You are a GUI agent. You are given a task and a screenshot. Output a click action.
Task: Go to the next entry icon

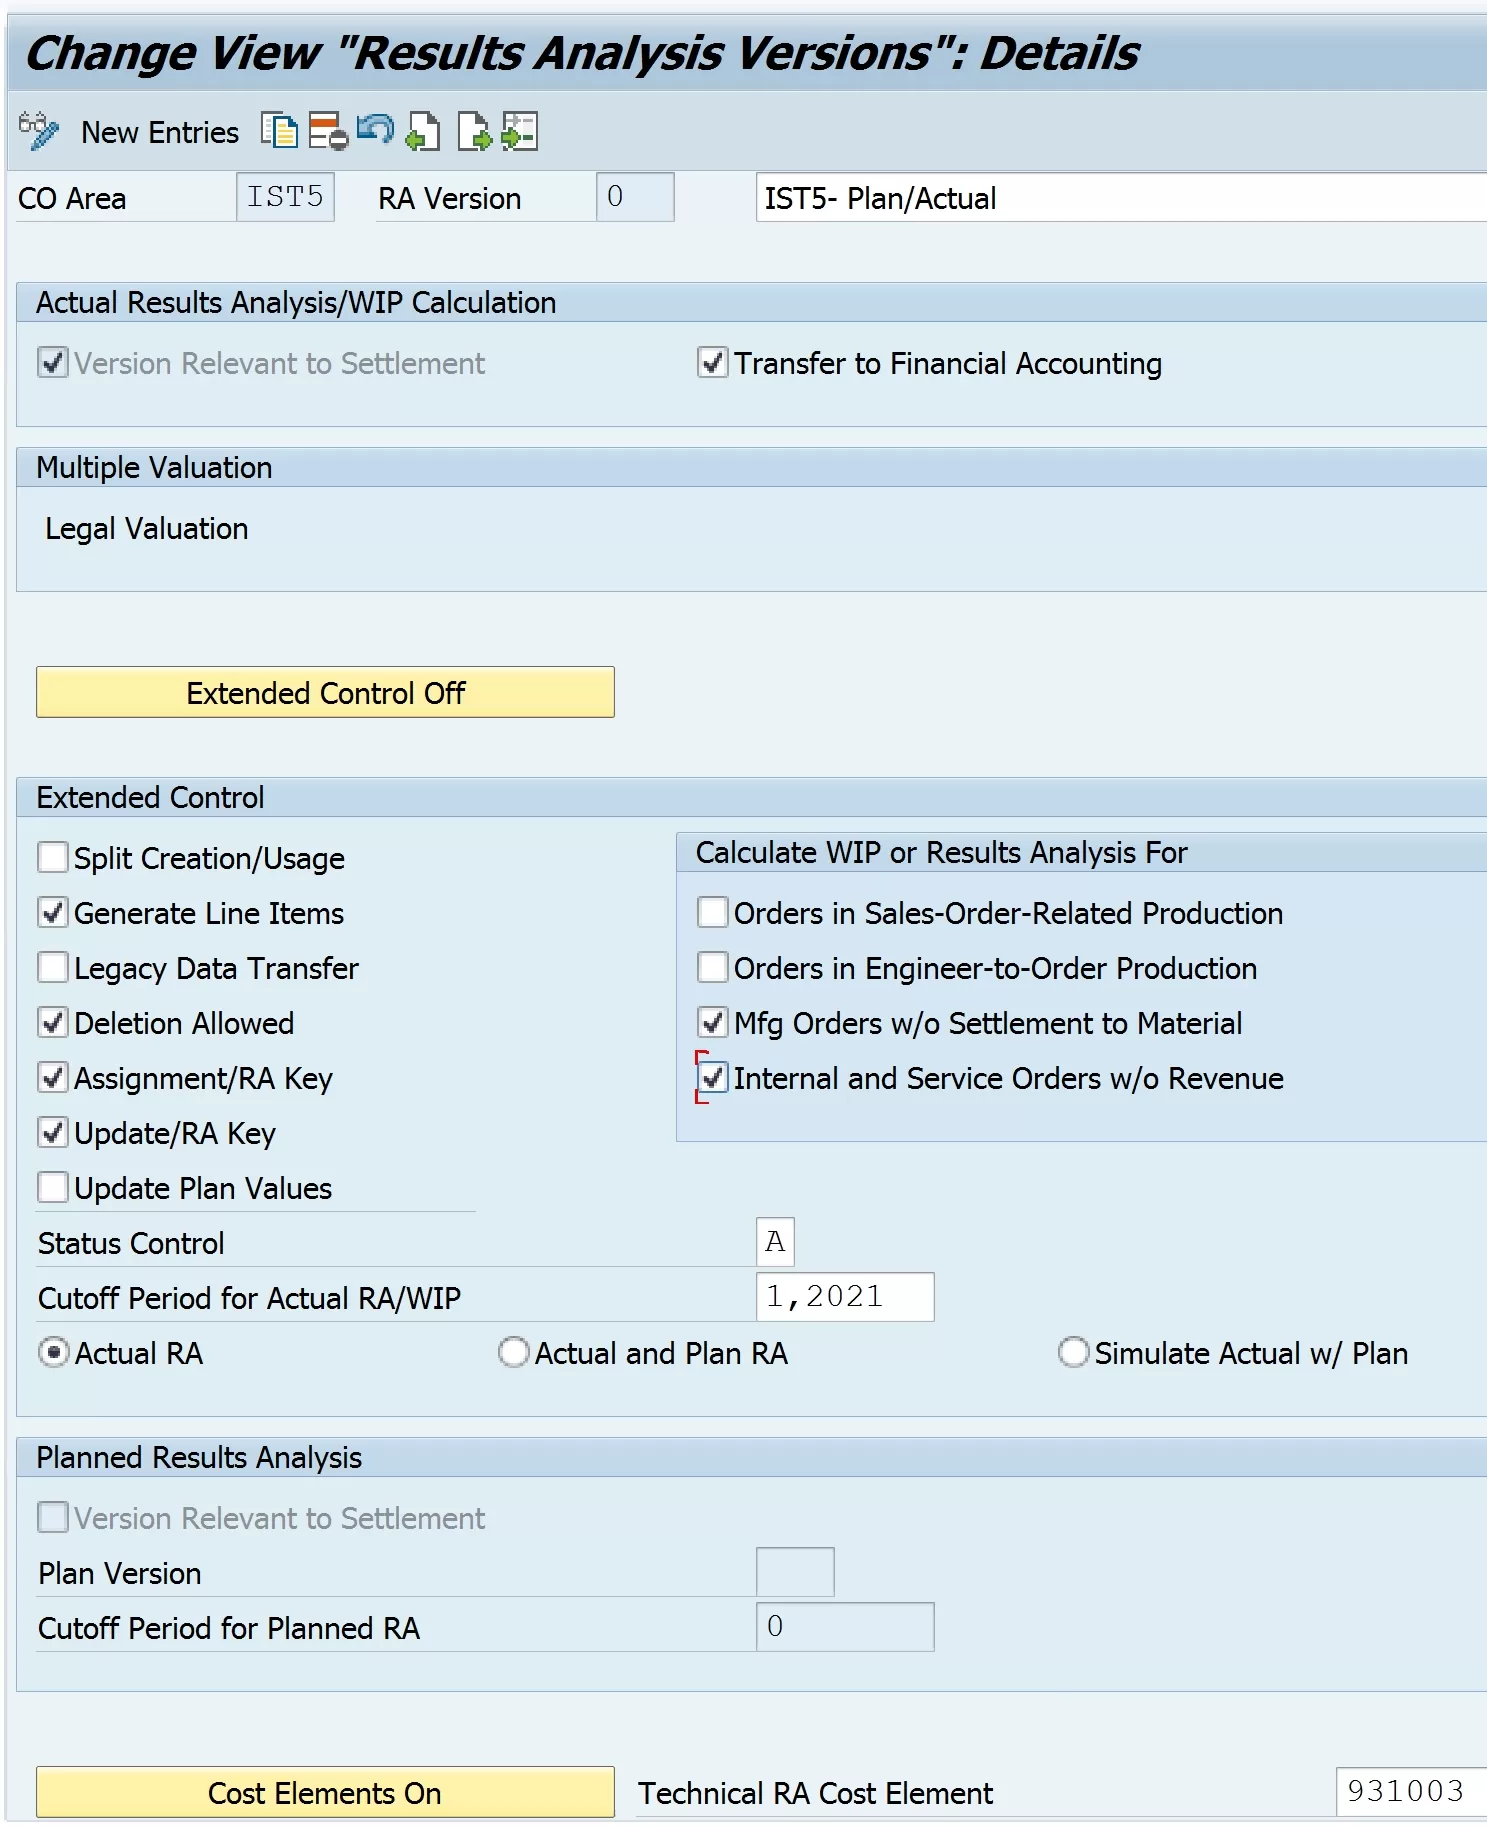coord(474,131)
